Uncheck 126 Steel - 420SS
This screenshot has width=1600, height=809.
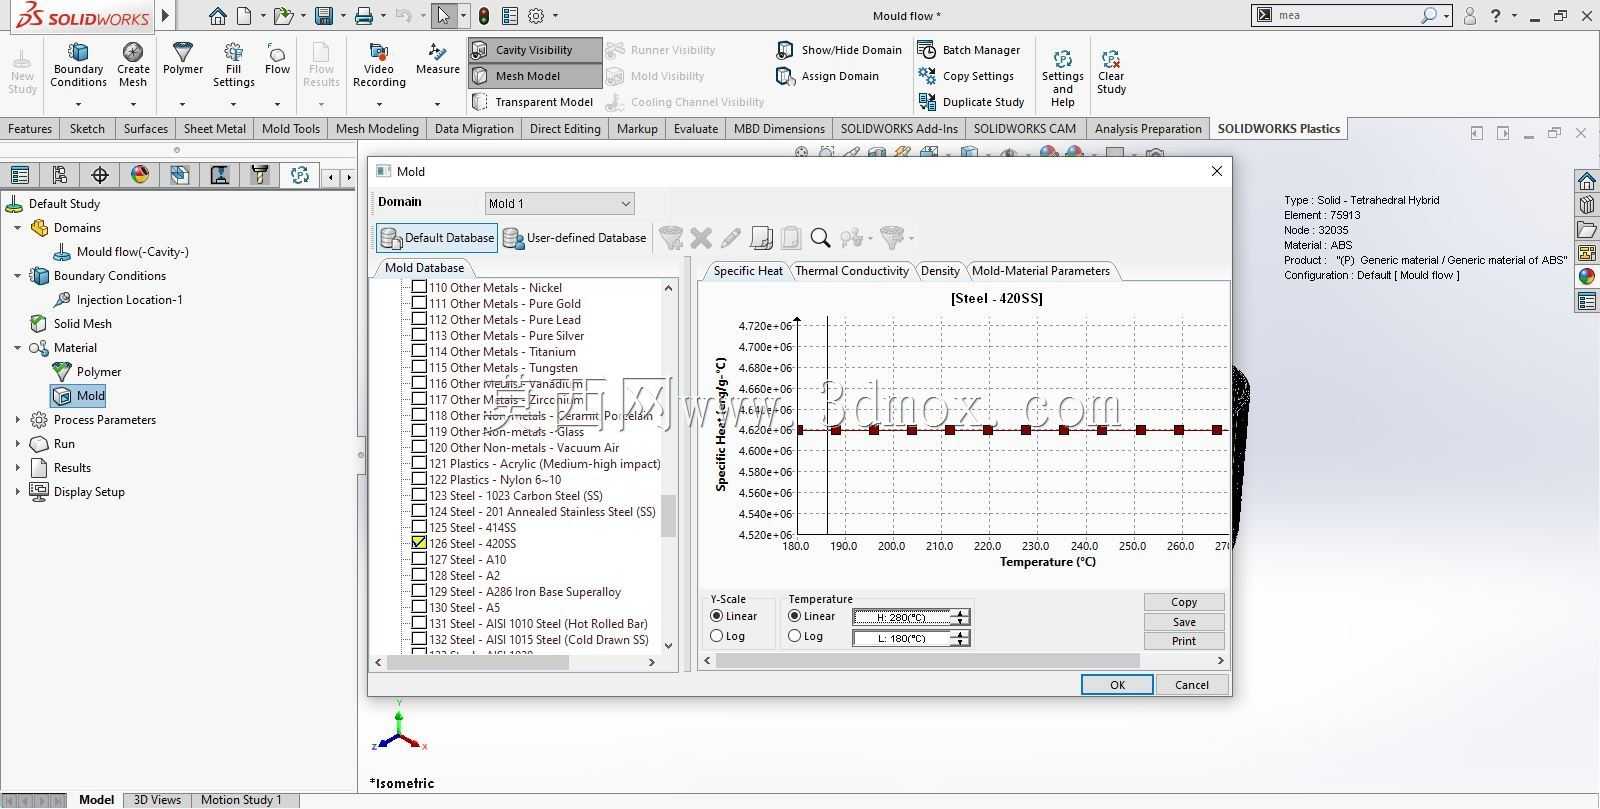coord(419,543)
